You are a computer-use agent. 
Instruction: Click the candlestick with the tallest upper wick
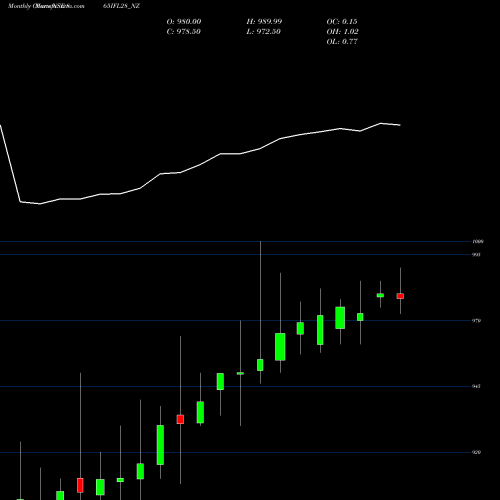coord(260,365)
